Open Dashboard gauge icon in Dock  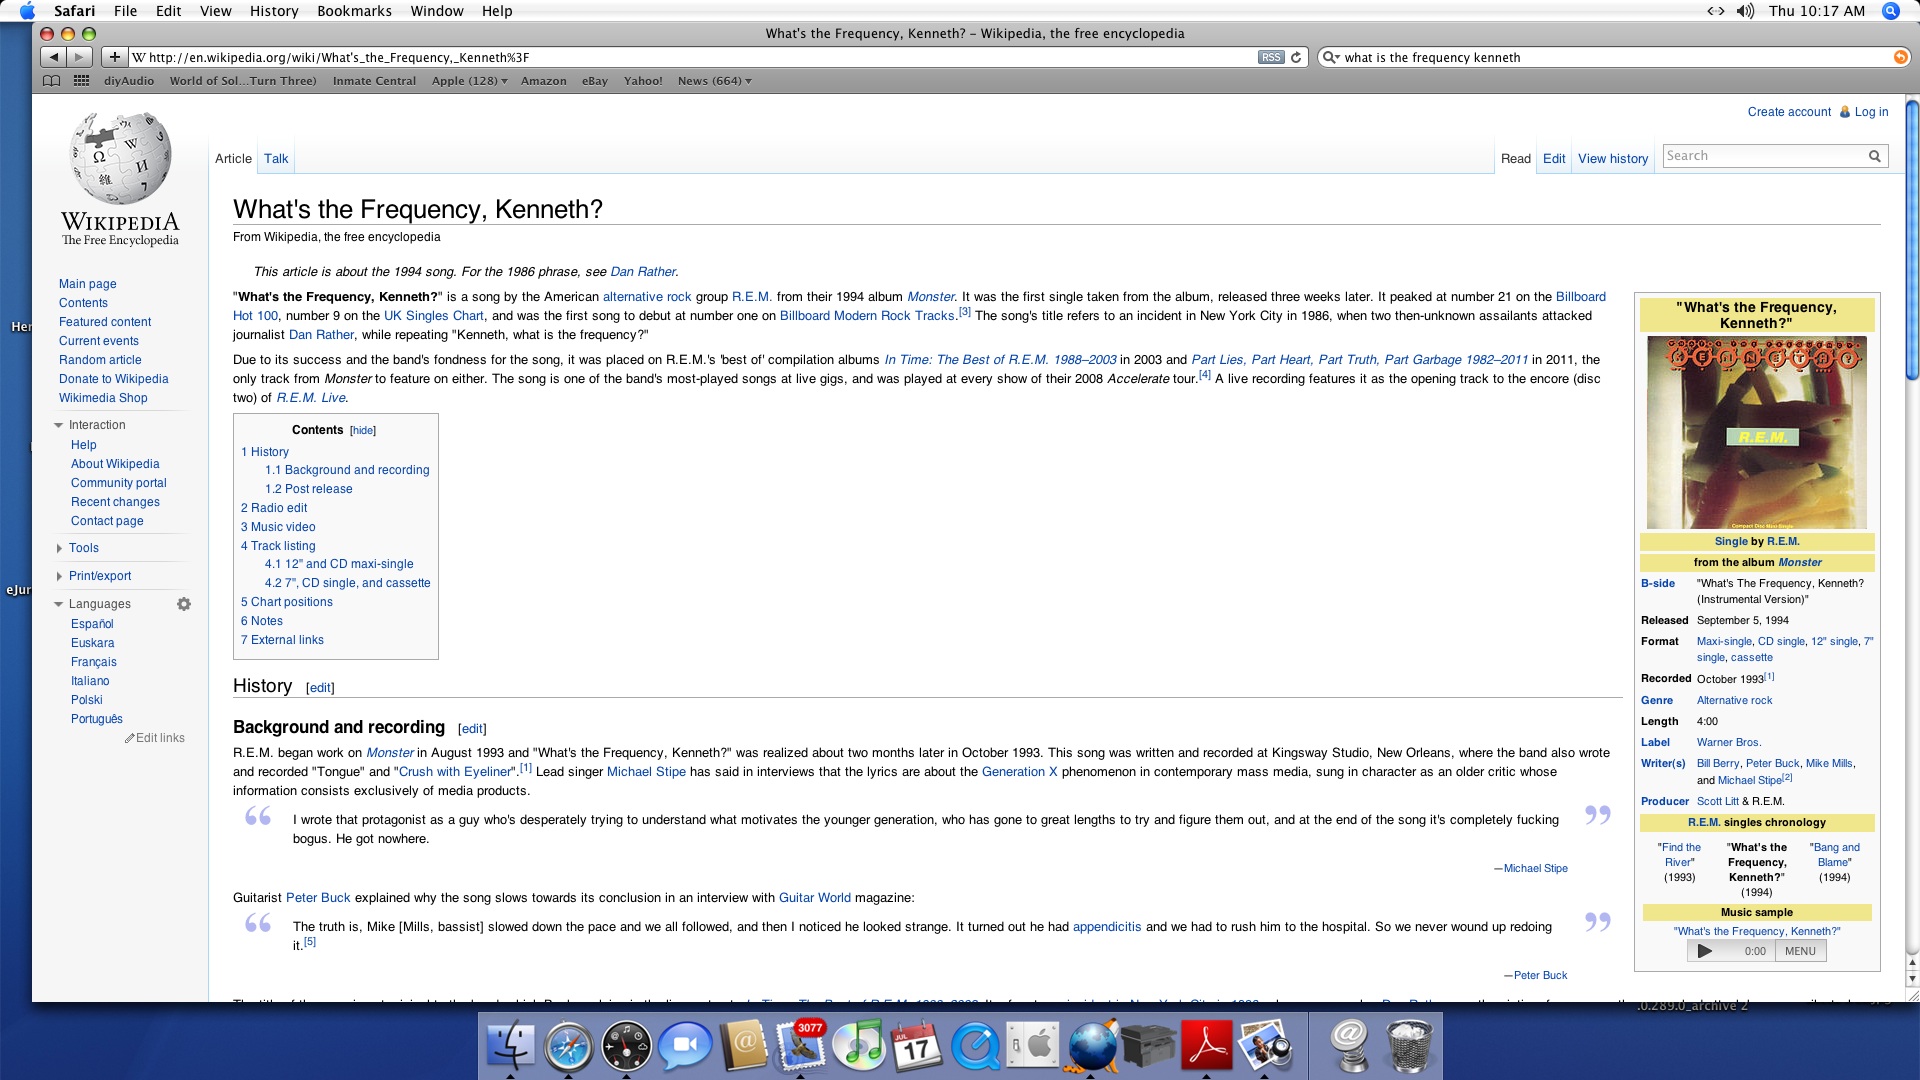(x=626, y=1045)
